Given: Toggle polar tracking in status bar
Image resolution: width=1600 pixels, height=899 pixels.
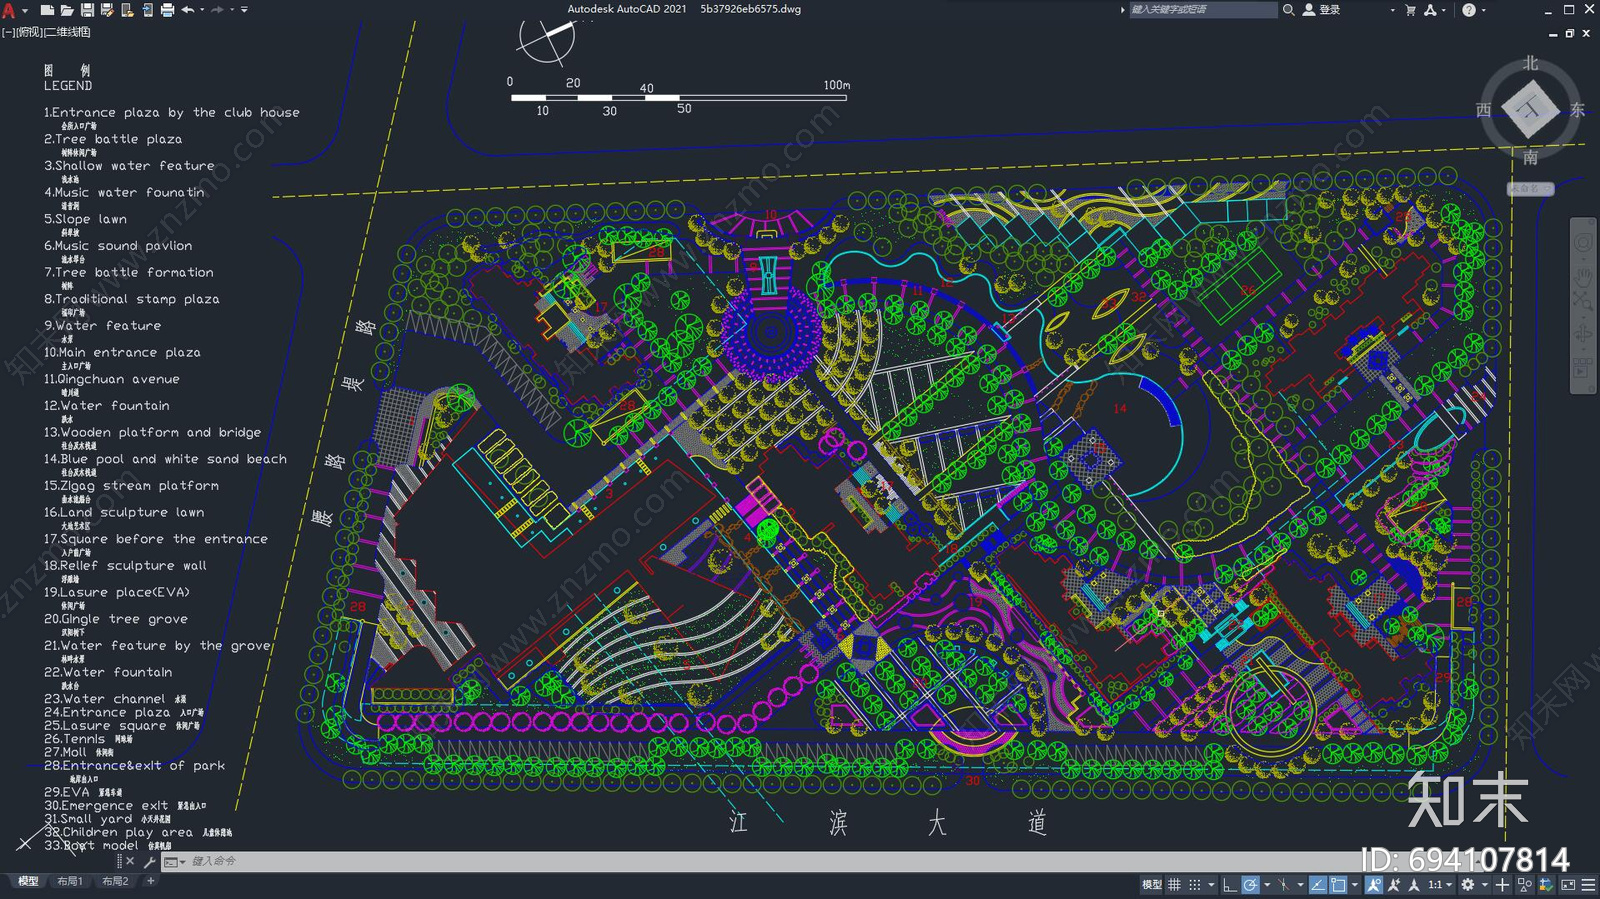Looking at the screenshot, I should 1250,885.
